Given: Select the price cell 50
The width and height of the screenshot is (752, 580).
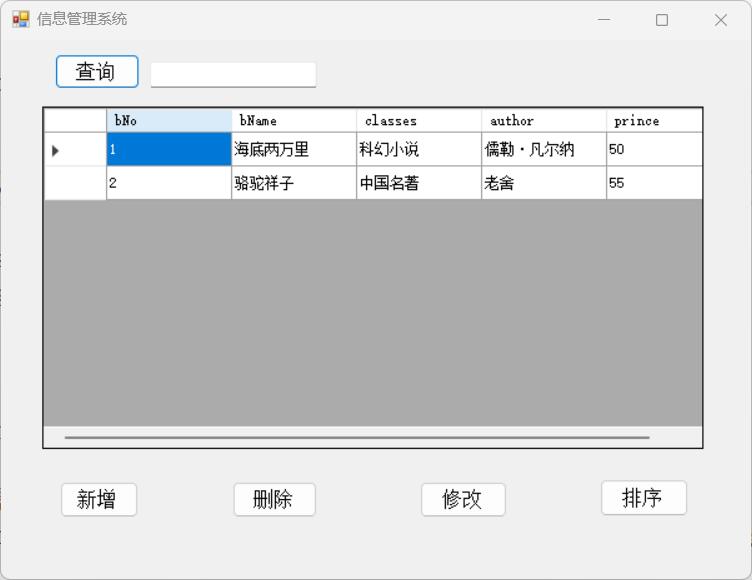Looking at the screenshot, I should (x=654, y=149).
